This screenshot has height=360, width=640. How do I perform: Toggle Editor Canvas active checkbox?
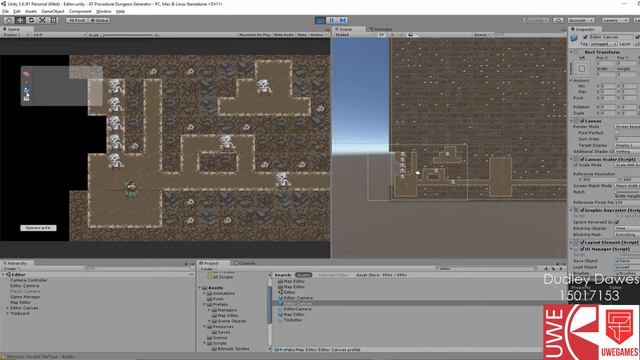click(585, 37)
